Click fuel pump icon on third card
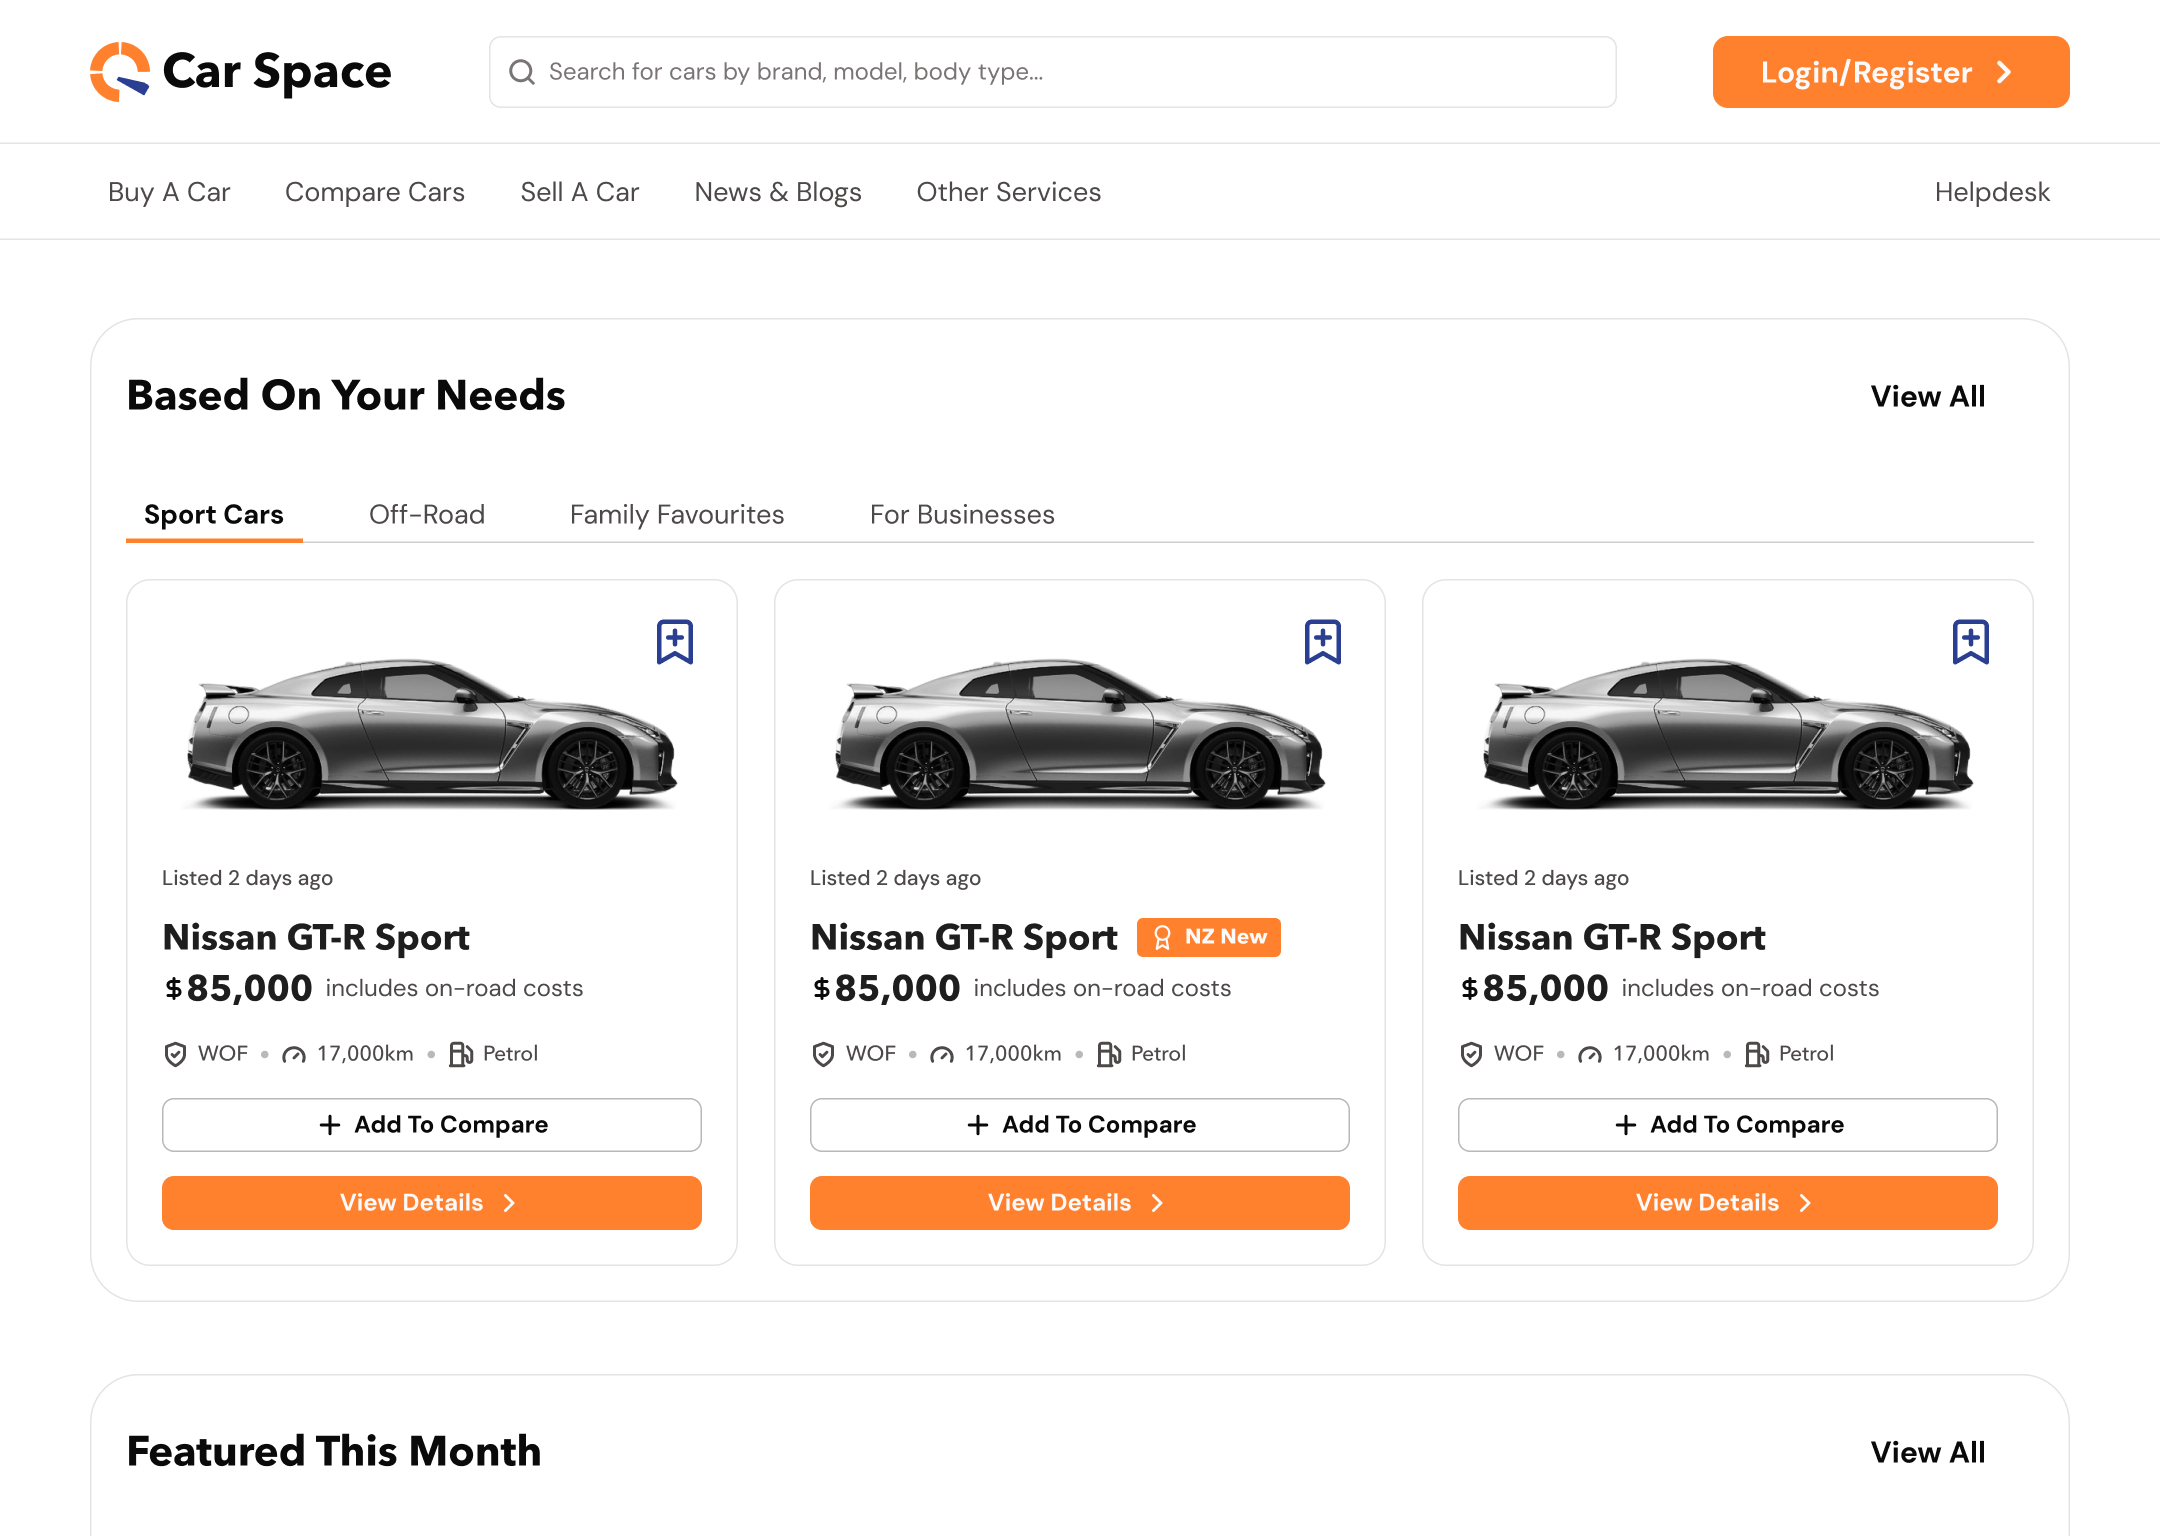 [x=1756, y=1054]
